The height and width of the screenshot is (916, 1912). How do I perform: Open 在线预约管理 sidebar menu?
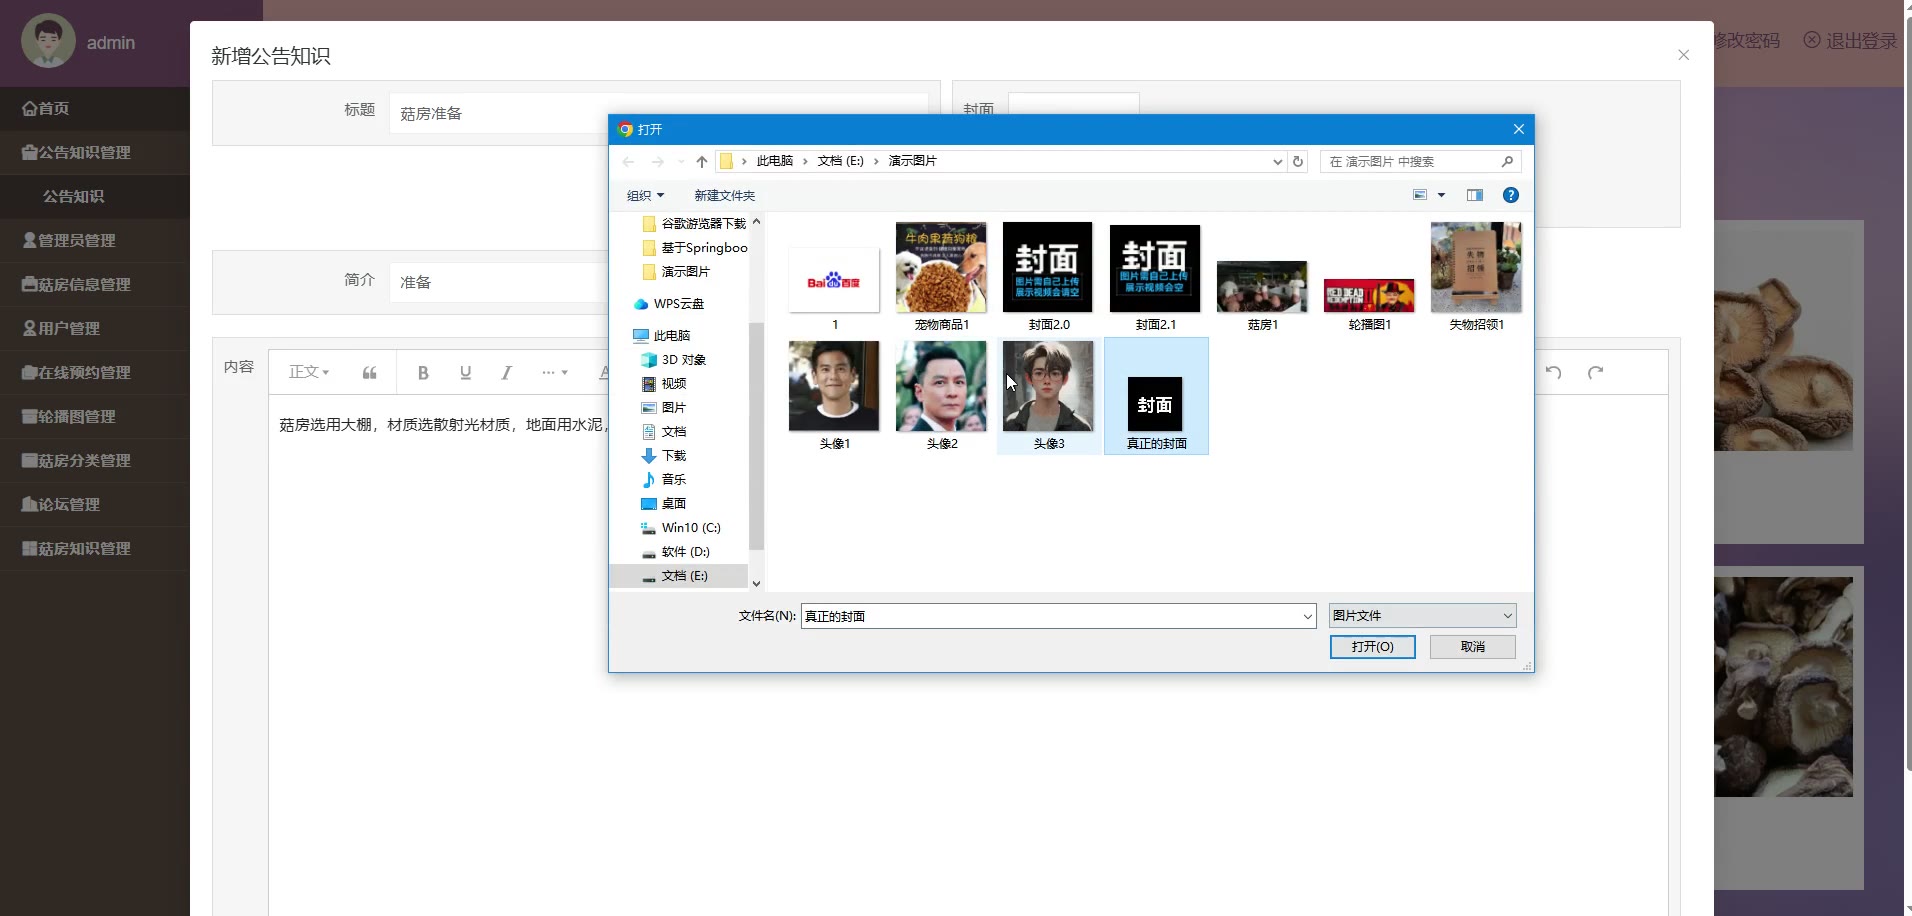pos(95,372)
